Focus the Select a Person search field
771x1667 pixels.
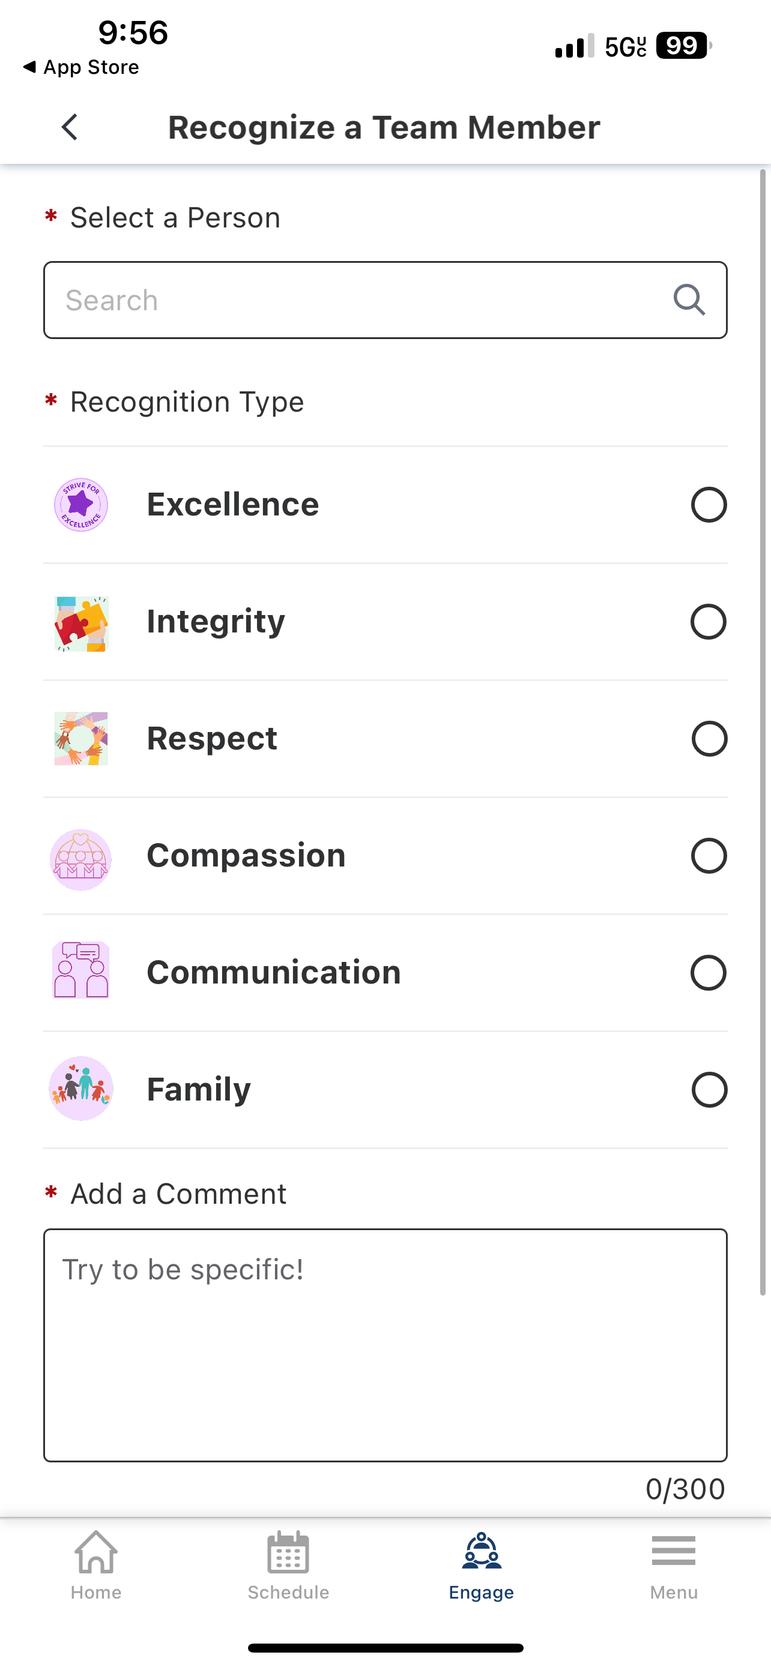[360, 300]
